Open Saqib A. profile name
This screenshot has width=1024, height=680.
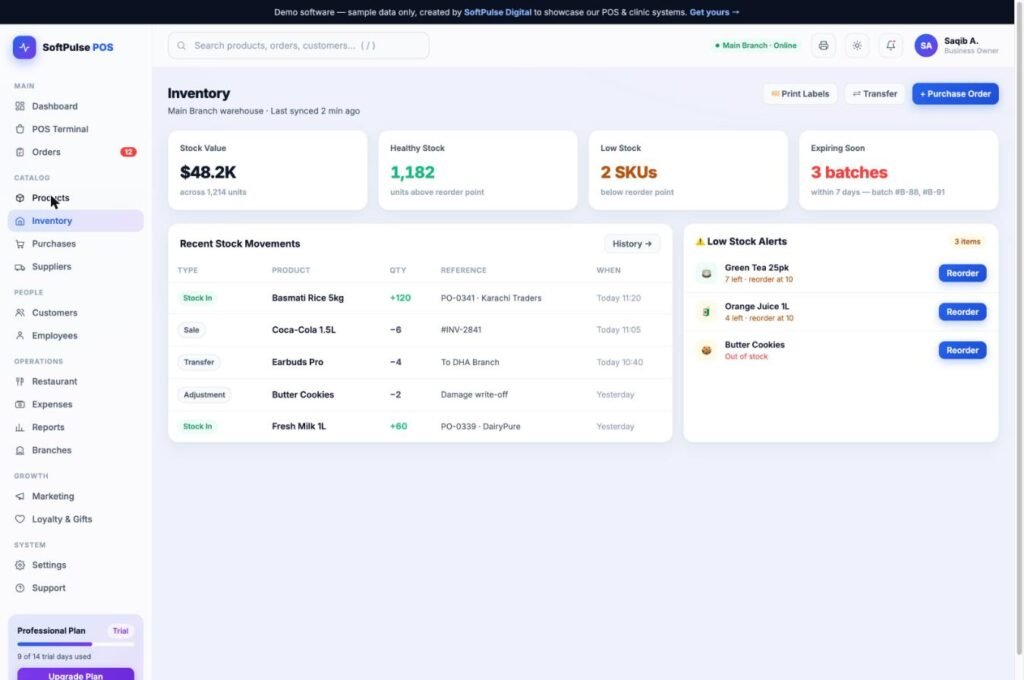[x=961, y=40]
